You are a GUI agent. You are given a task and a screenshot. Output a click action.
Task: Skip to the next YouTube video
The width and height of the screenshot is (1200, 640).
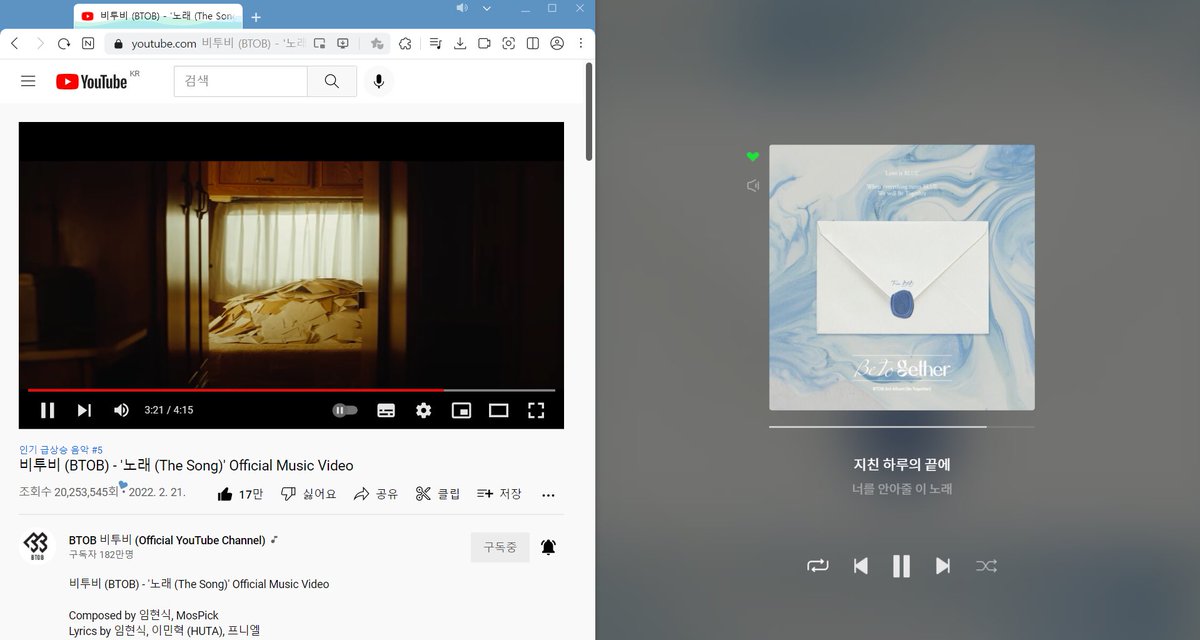84,410
